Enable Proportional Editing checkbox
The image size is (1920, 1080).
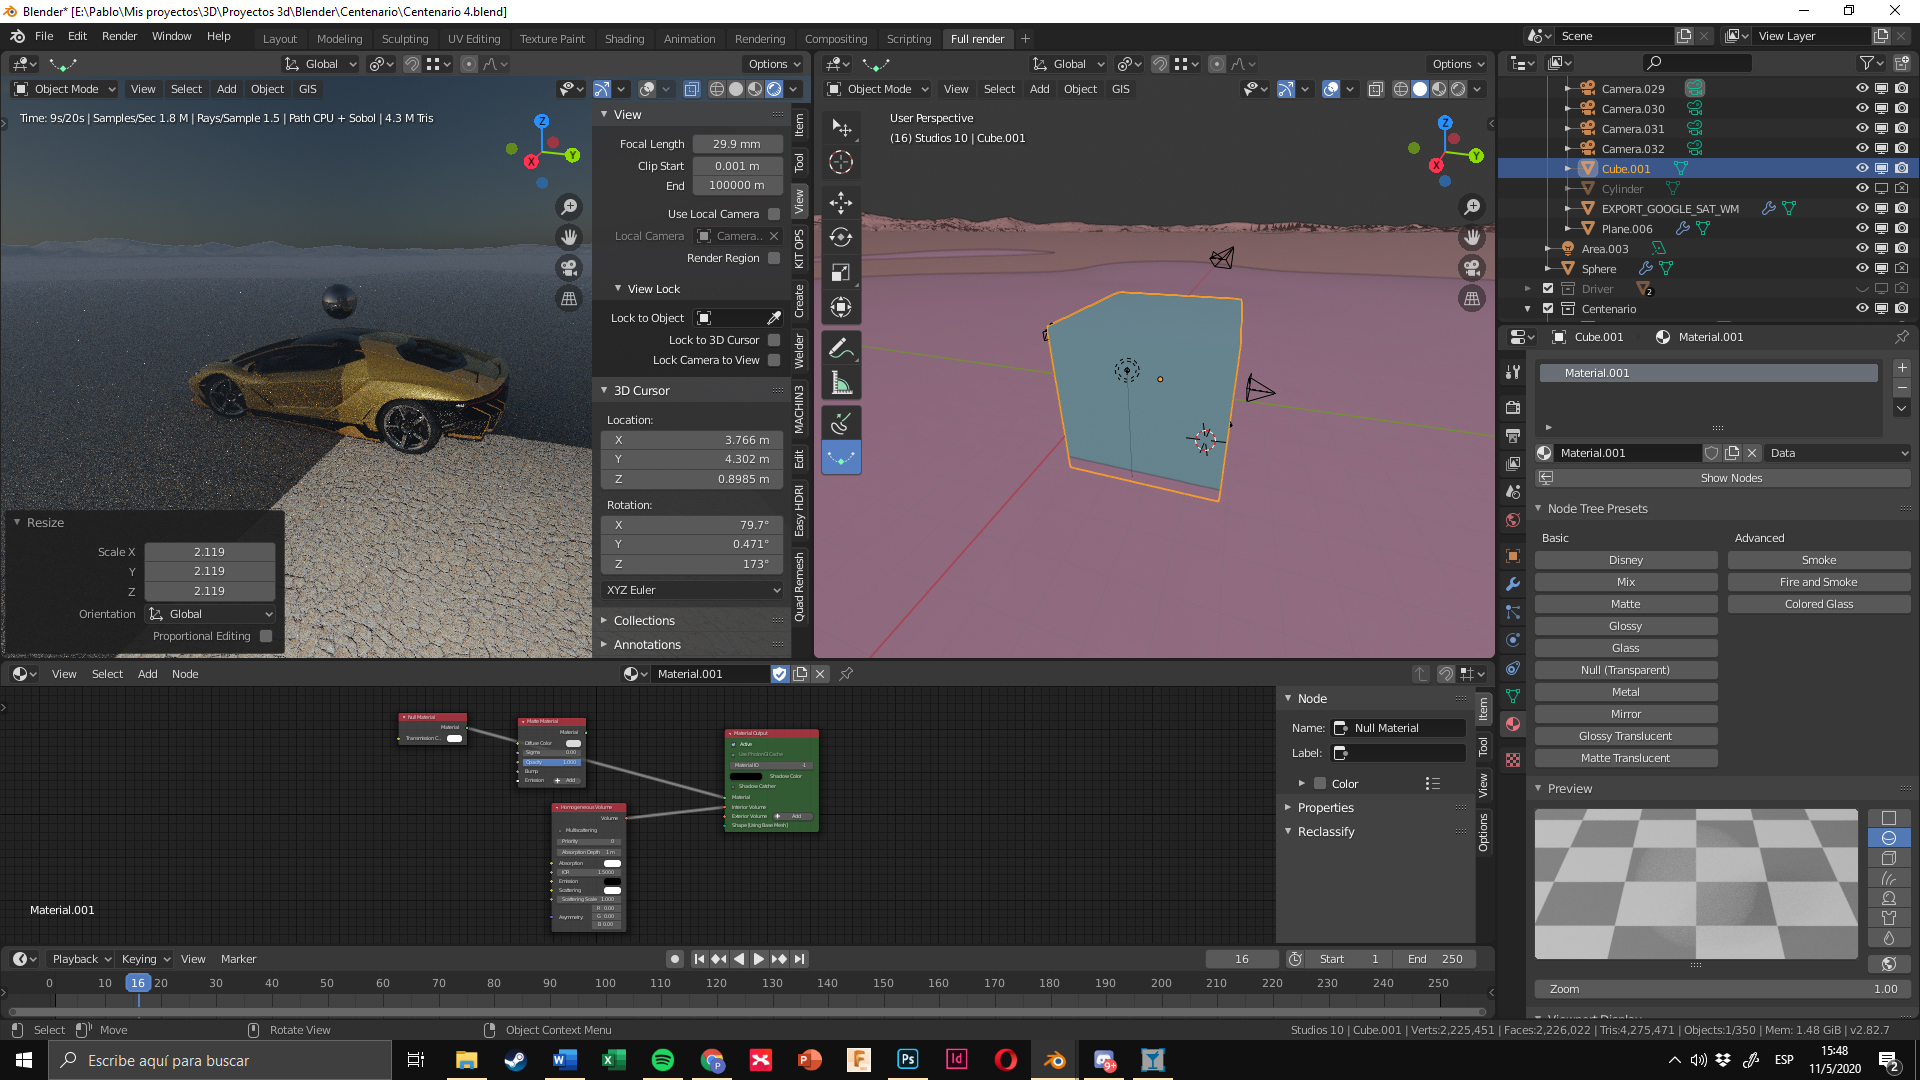point(266,636)
